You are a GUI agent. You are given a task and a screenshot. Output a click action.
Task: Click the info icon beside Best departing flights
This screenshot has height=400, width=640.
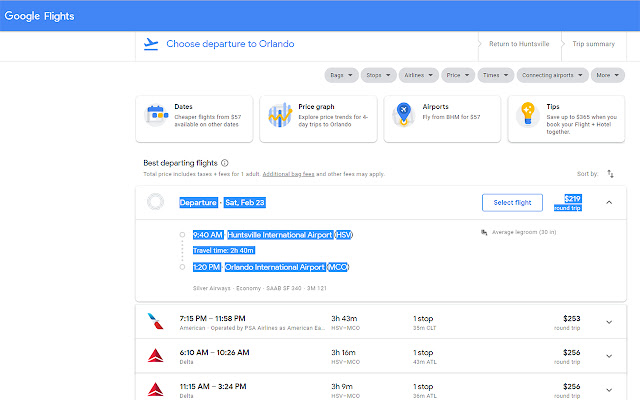point(224,163)
